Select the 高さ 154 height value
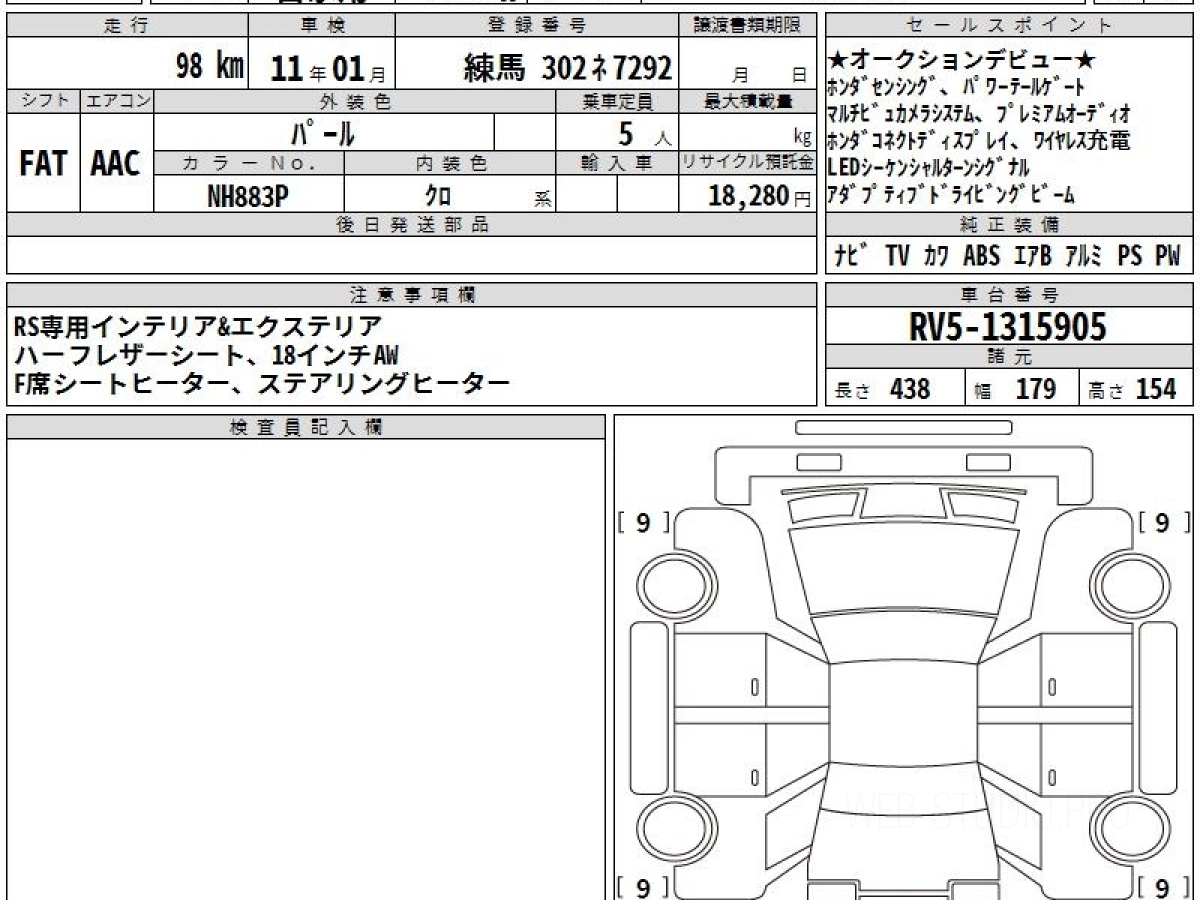Viewport: 1200px width, 900px height. [x=1133, y=389]
